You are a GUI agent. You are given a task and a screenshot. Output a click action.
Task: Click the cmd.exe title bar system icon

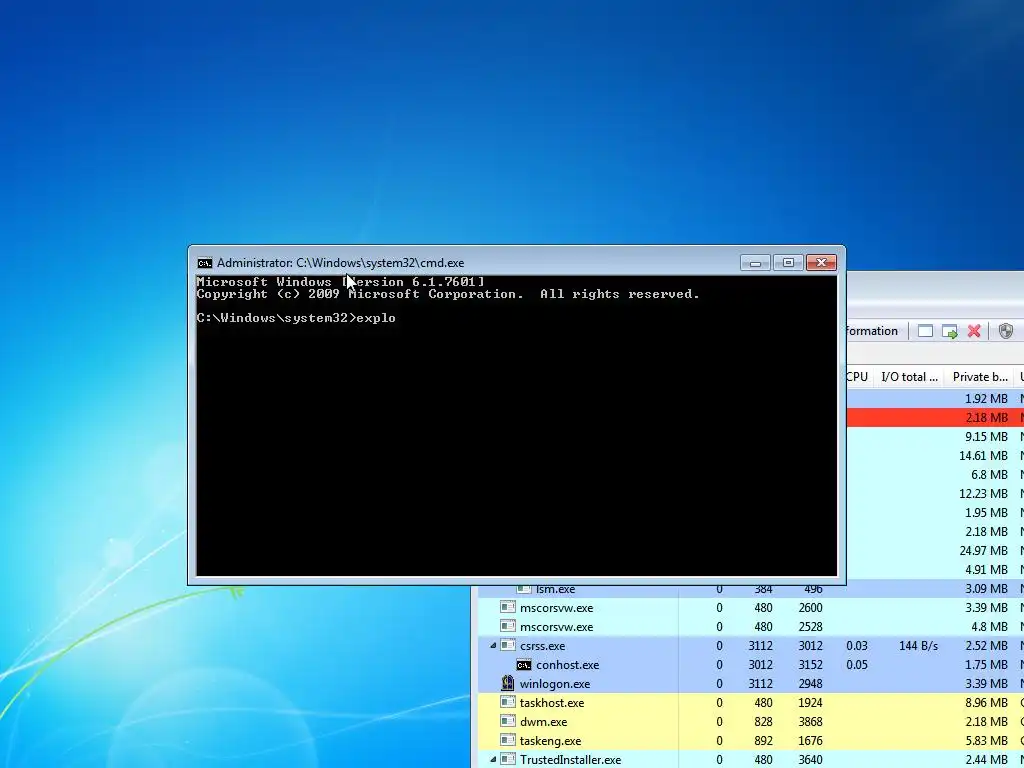pyautogui.click(x=204, y=263)
